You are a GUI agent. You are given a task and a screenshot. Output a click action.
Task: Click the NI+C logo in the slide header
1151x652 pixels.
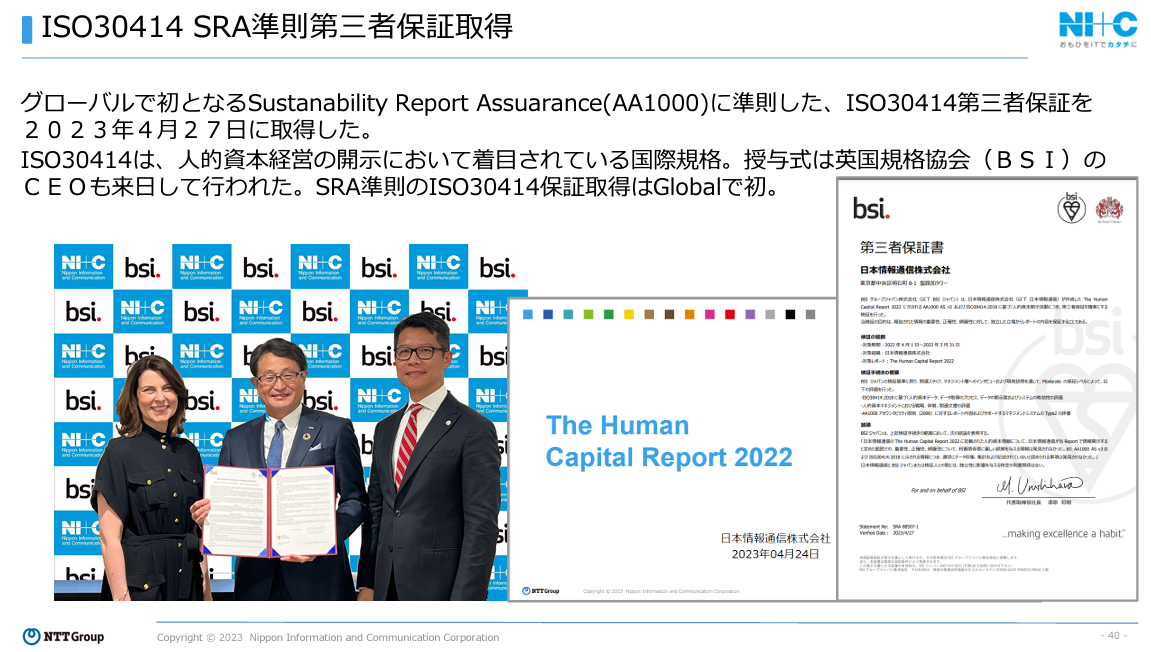(x=1098, y=25)
